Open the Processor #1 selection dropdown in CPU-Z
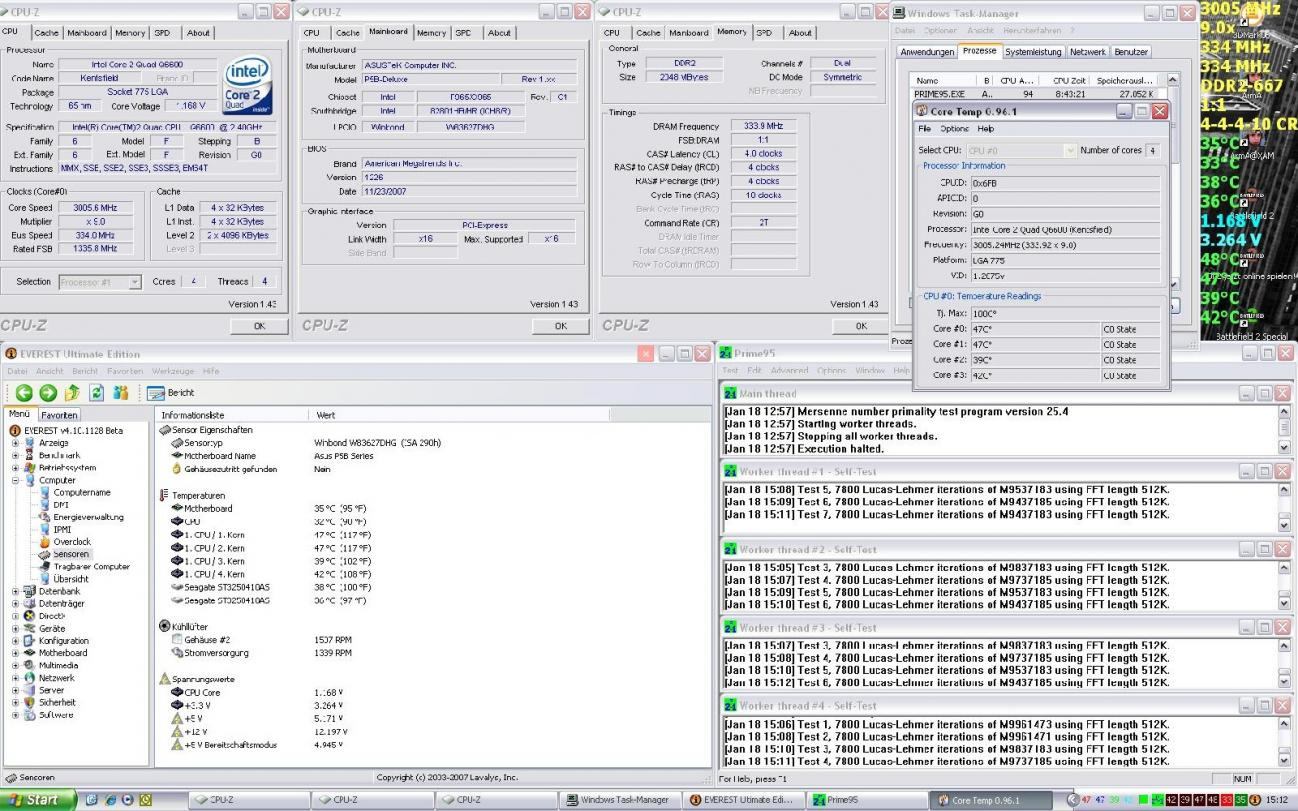 (x=100, y=282)
